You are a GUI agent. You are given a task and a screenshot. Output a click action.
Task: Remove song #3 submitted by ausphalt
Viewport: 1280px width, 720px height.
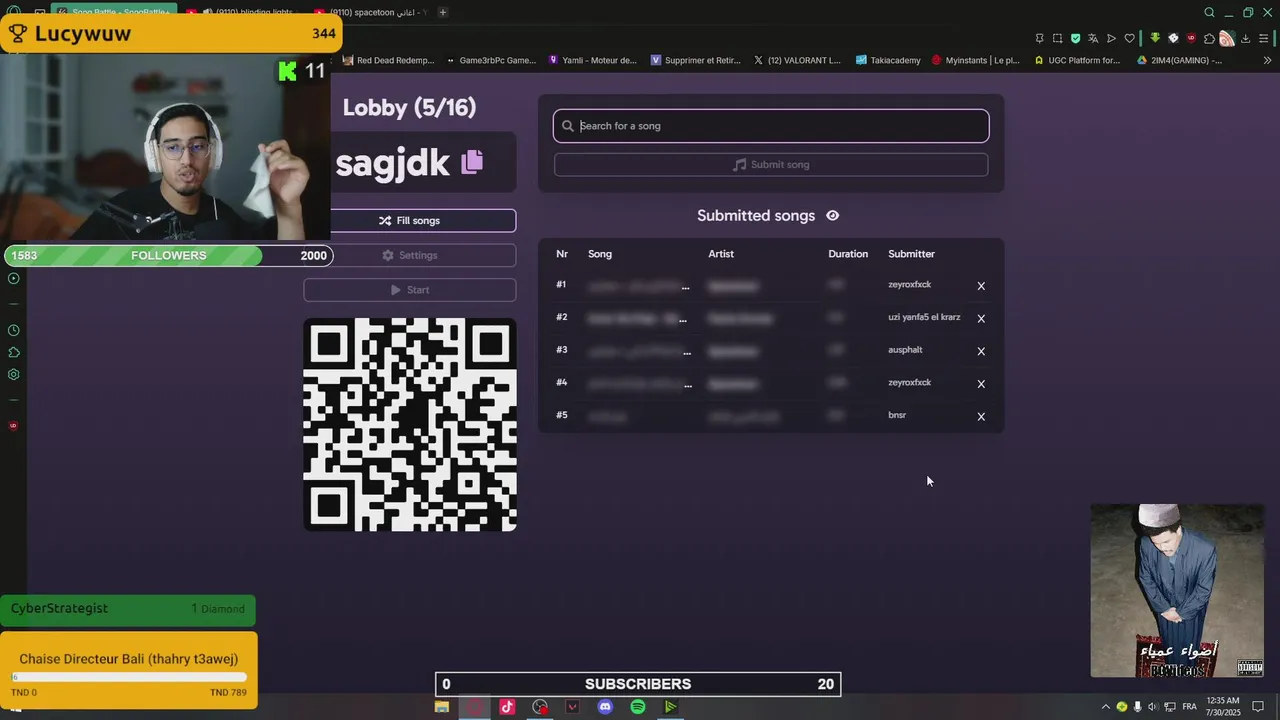point(981,351)
